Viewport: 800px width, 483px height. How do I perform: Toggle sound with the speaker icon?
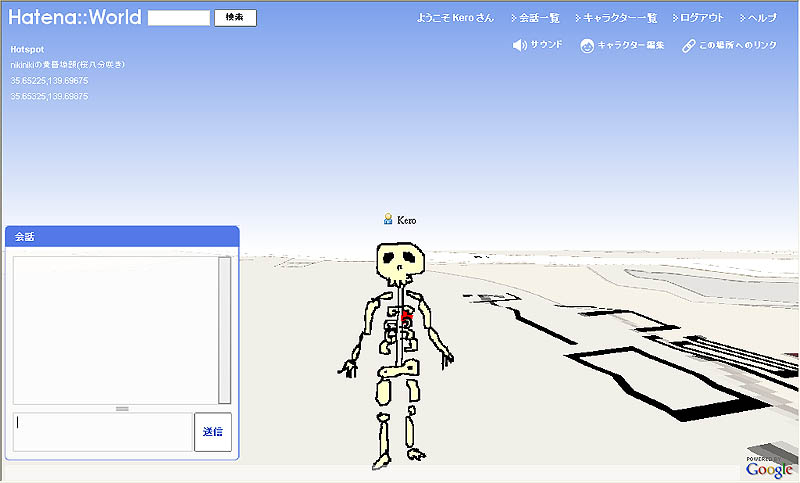pyautogui.click(x=519, y=45)
